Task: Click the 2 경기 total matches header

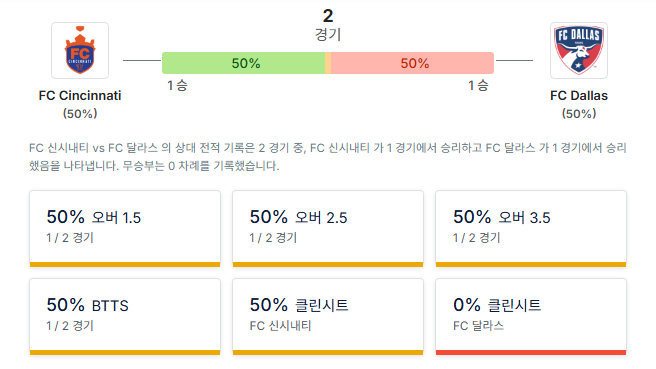Action: [x=328, y=25]
